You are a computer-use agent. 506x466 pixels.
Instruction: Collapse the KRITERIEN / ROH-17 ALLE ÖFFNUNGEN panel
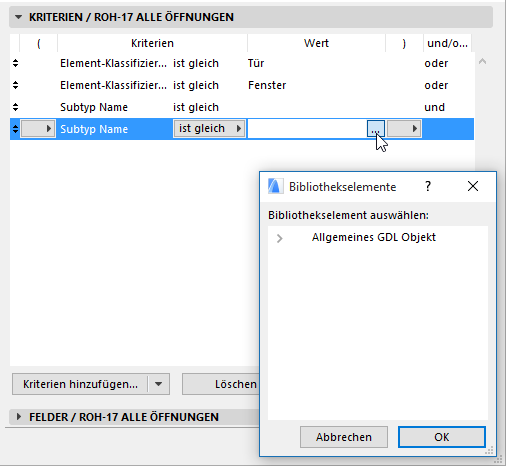click(18, 17)
